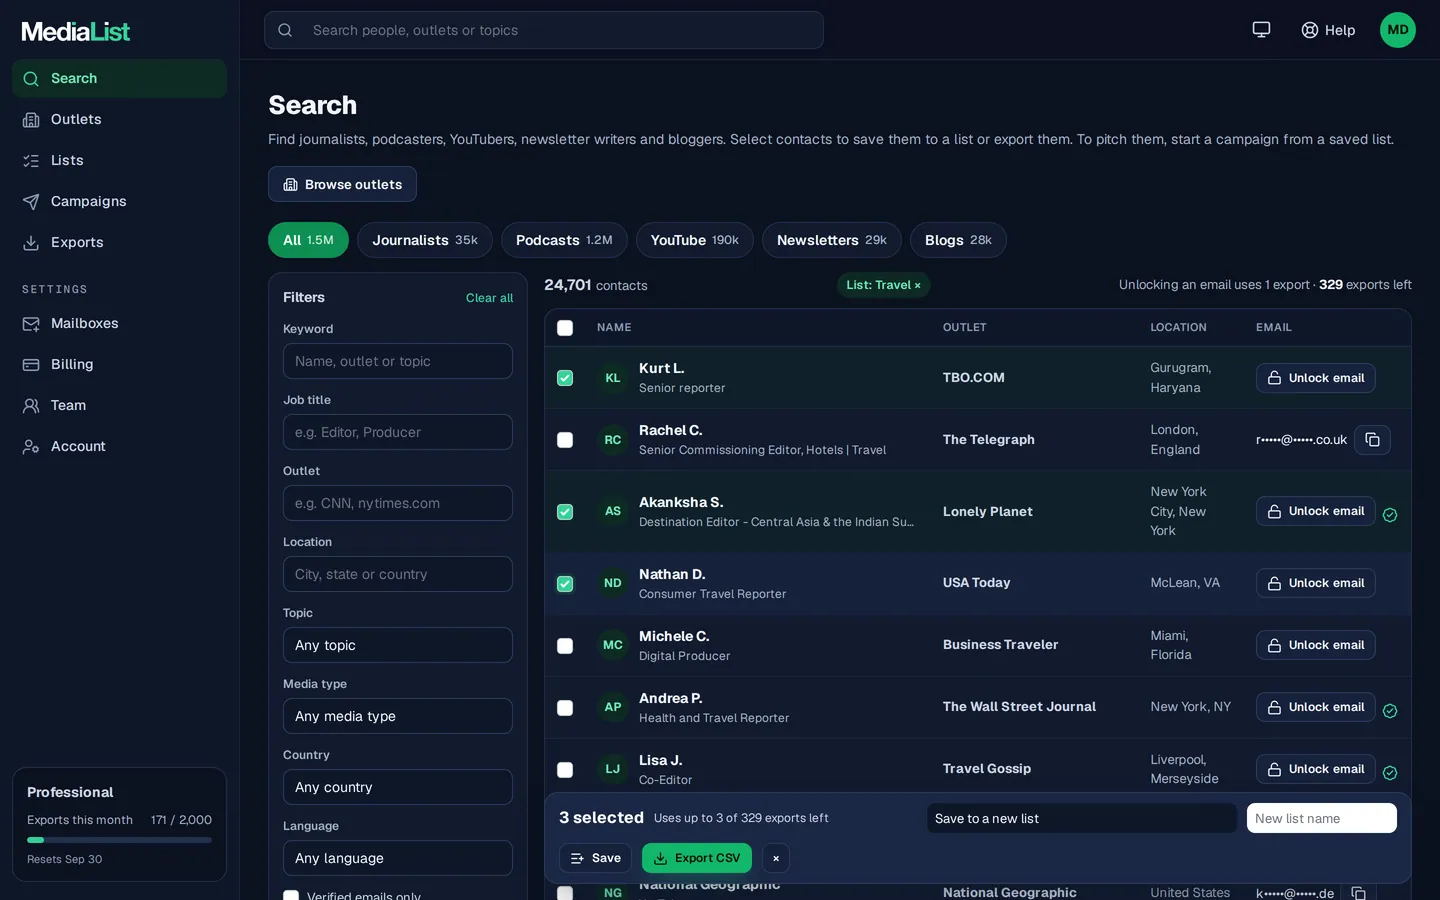Unlock email for Michele C.
Screen dimensions: 1440x900
pos(1315,645)
